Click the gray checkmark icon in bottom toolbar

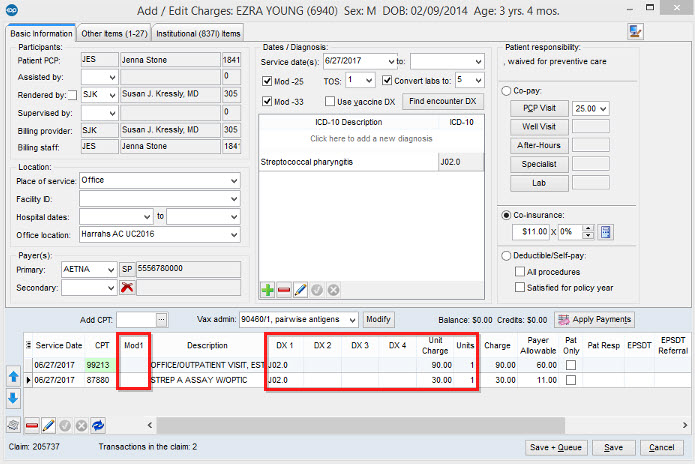click(65, 425)
